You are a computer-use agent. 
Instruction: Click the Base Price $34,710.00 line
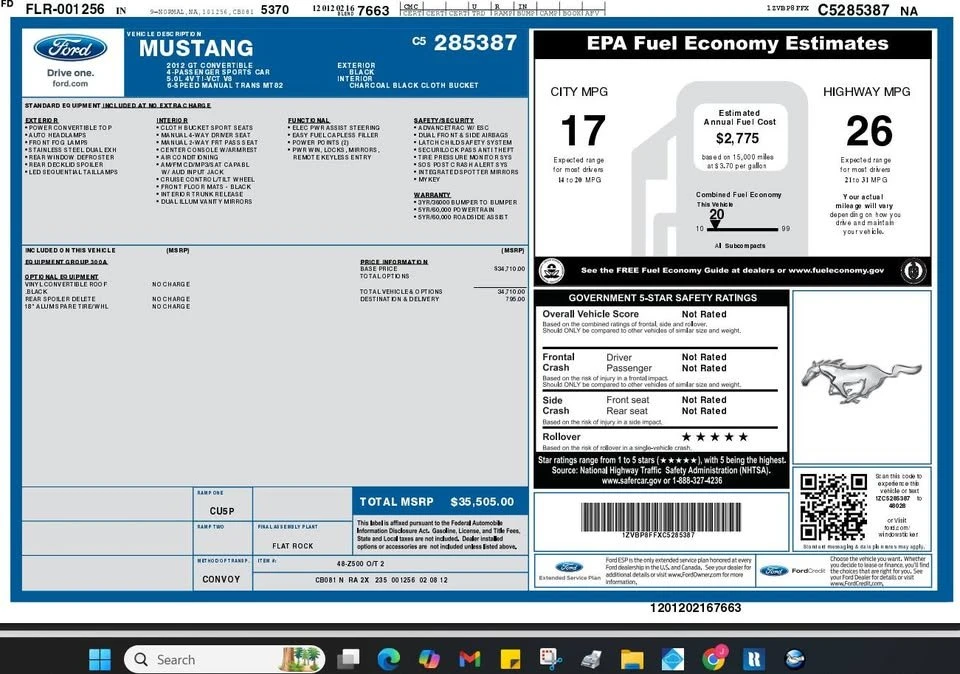coord(442,269)
